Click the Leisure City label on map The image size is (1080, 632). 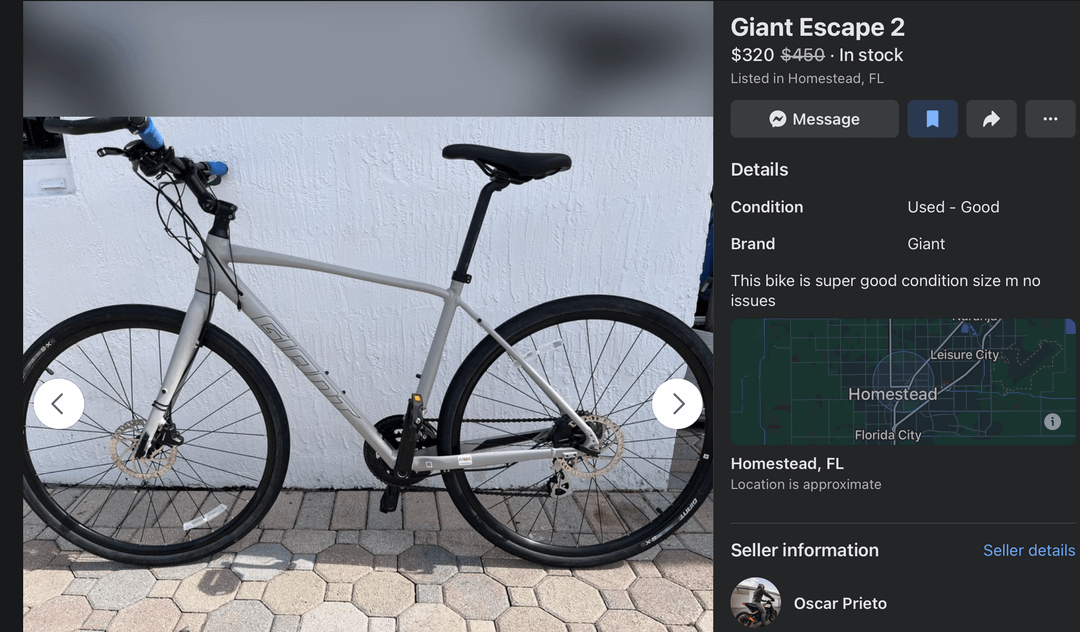[964, 355]
